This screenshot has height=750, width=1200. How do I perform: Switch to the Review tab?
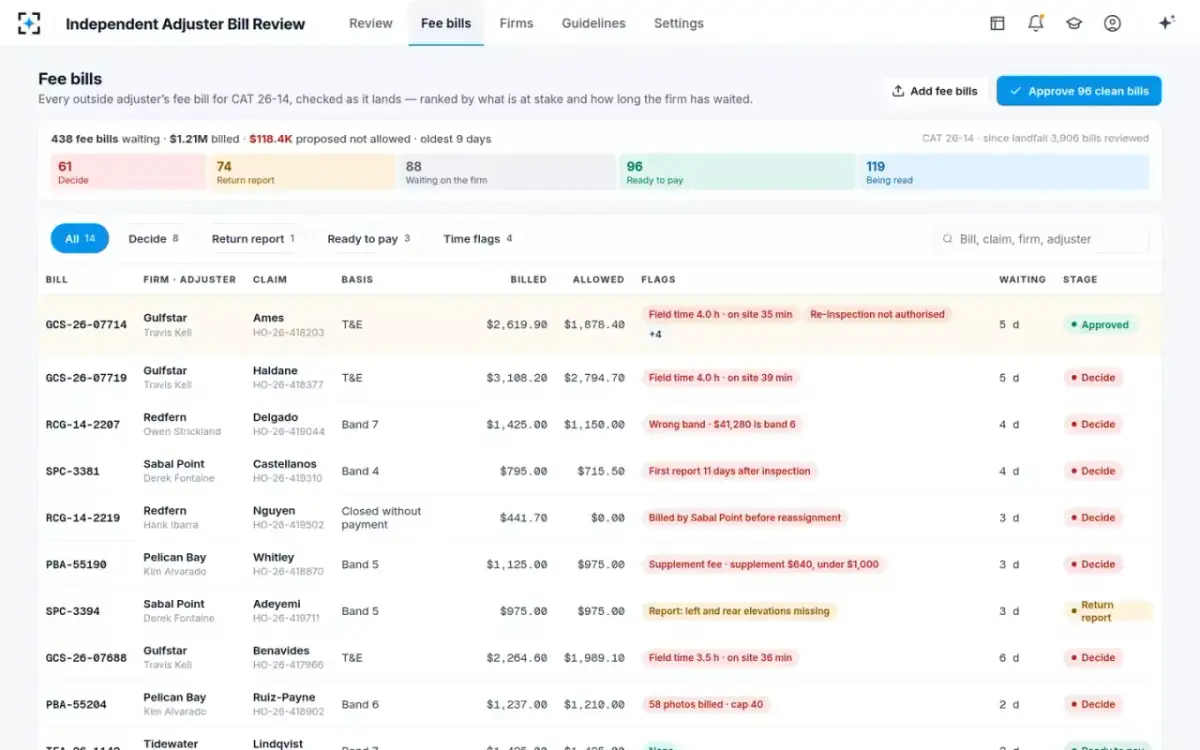(x=370, y=23)
